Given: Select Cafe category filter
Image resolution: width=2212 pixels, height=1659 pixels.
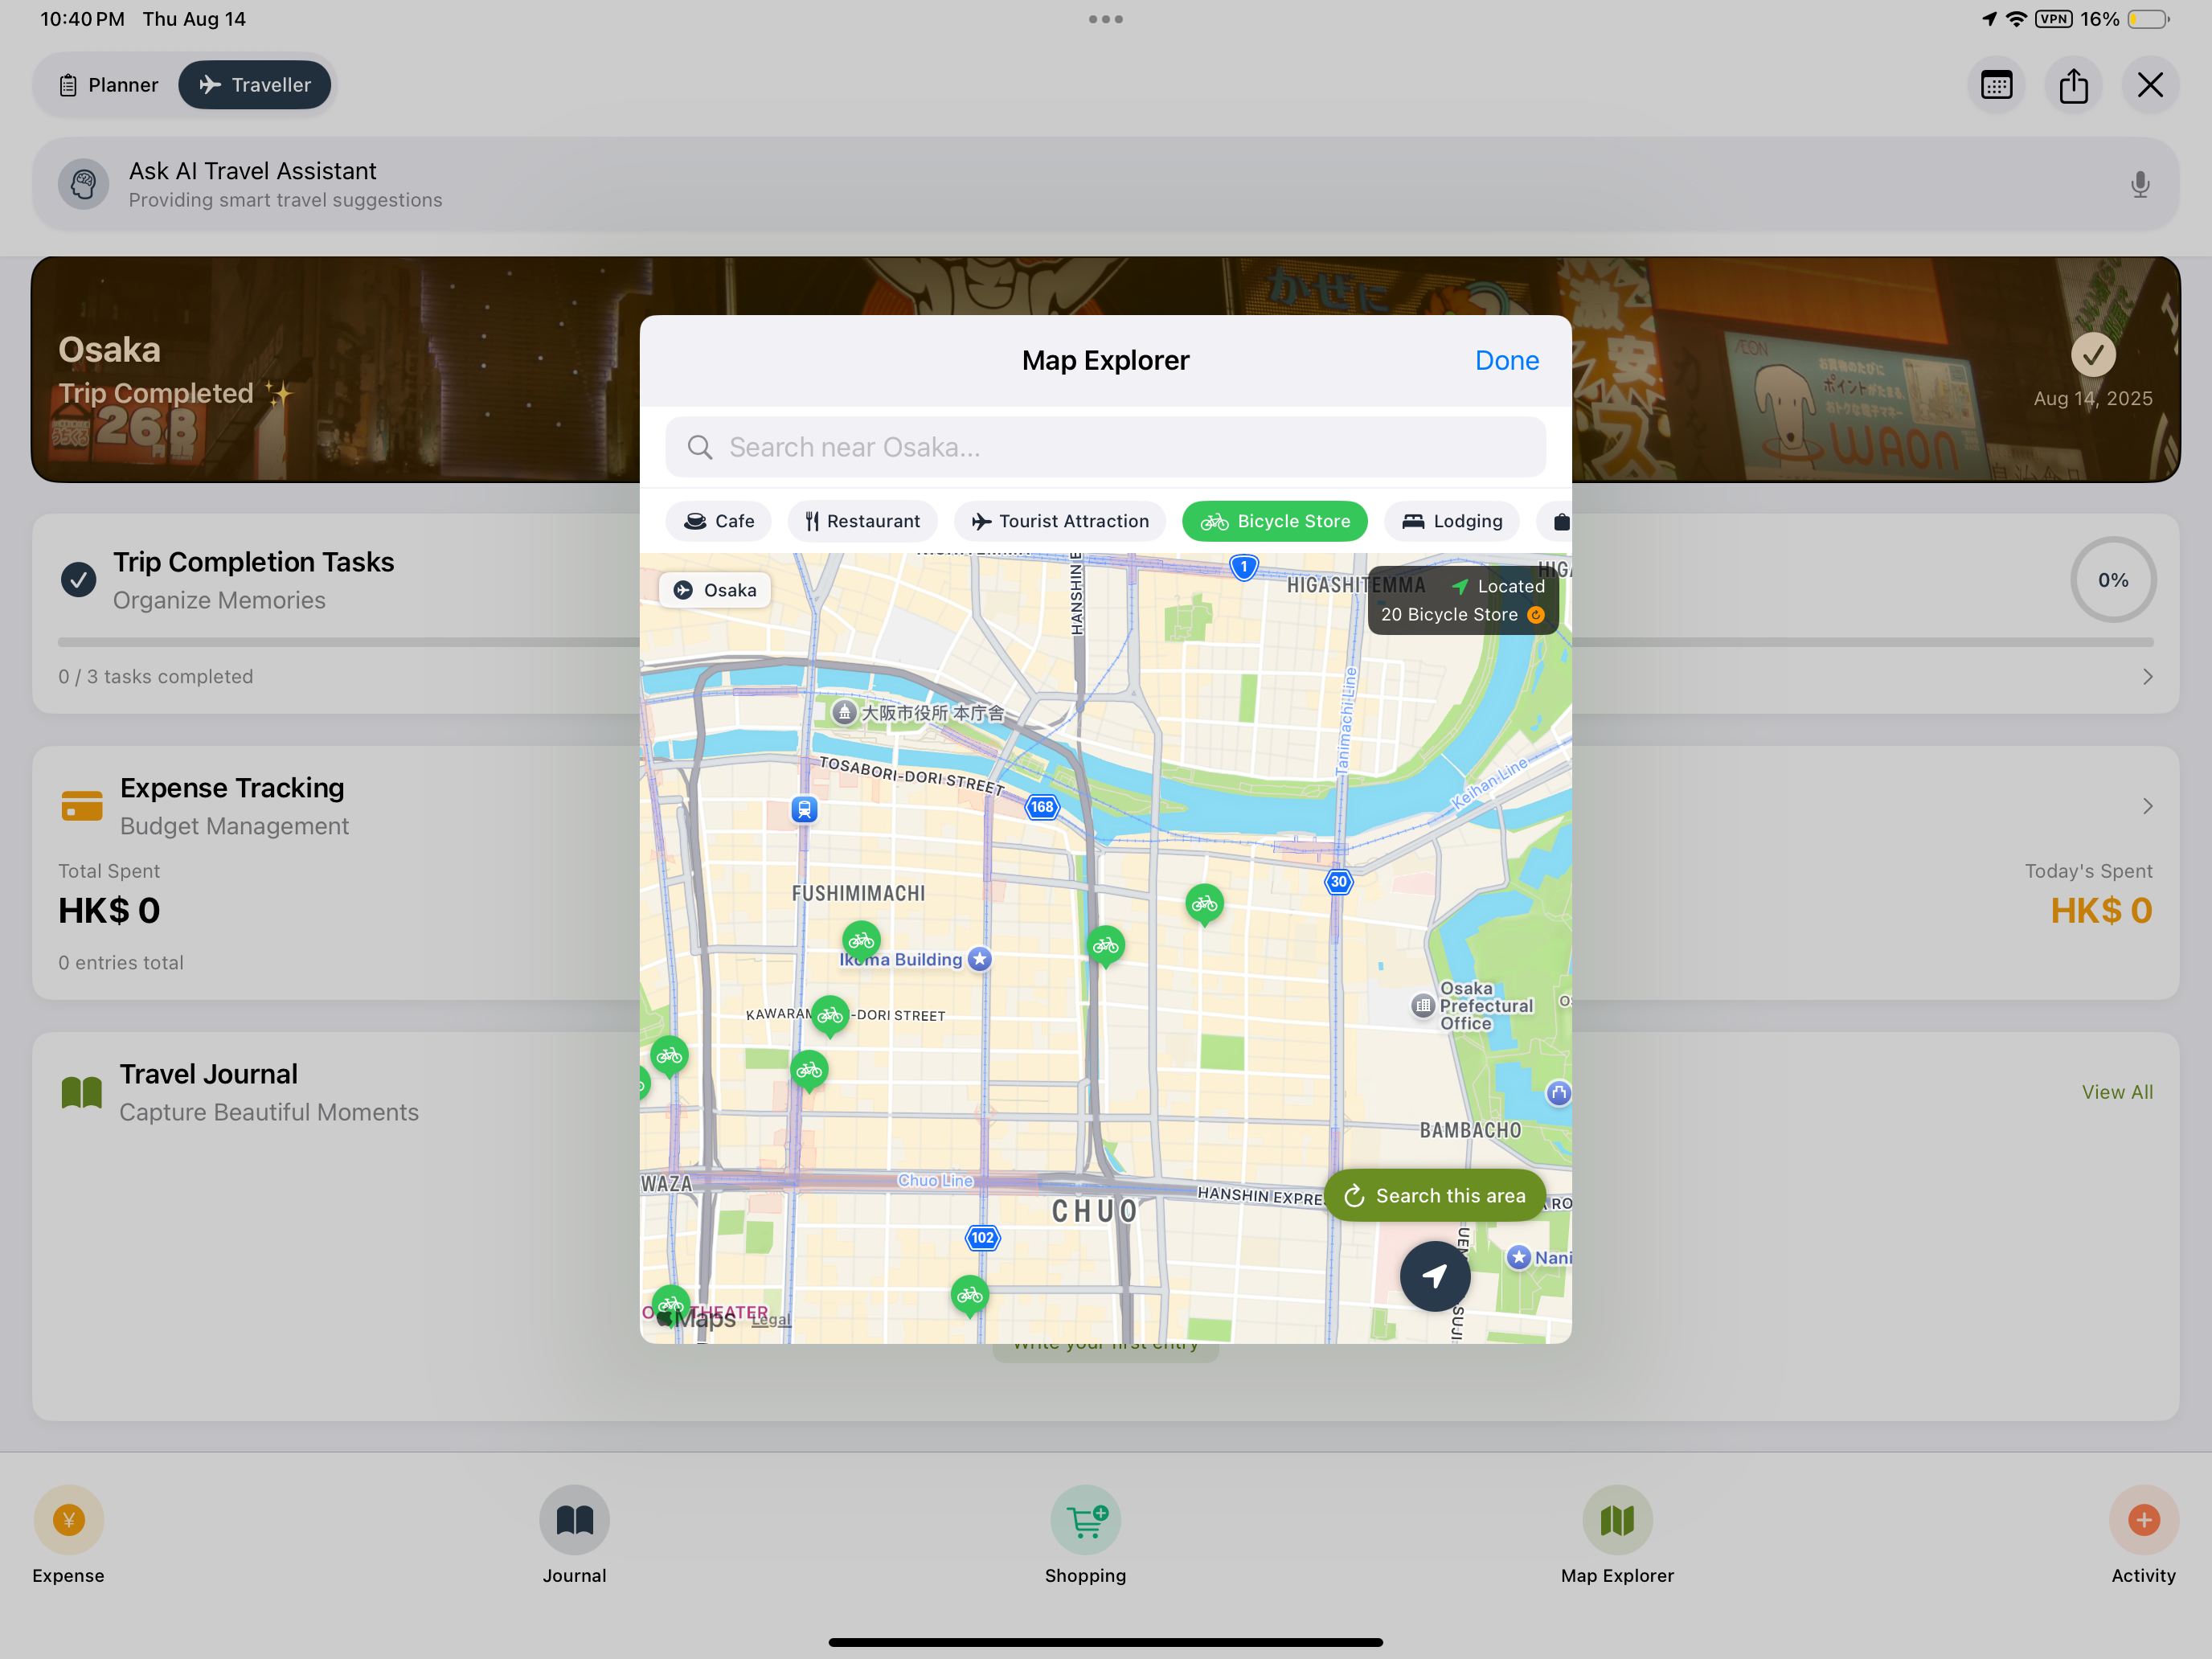Looking at the screenshot, I should click(718, 521).
